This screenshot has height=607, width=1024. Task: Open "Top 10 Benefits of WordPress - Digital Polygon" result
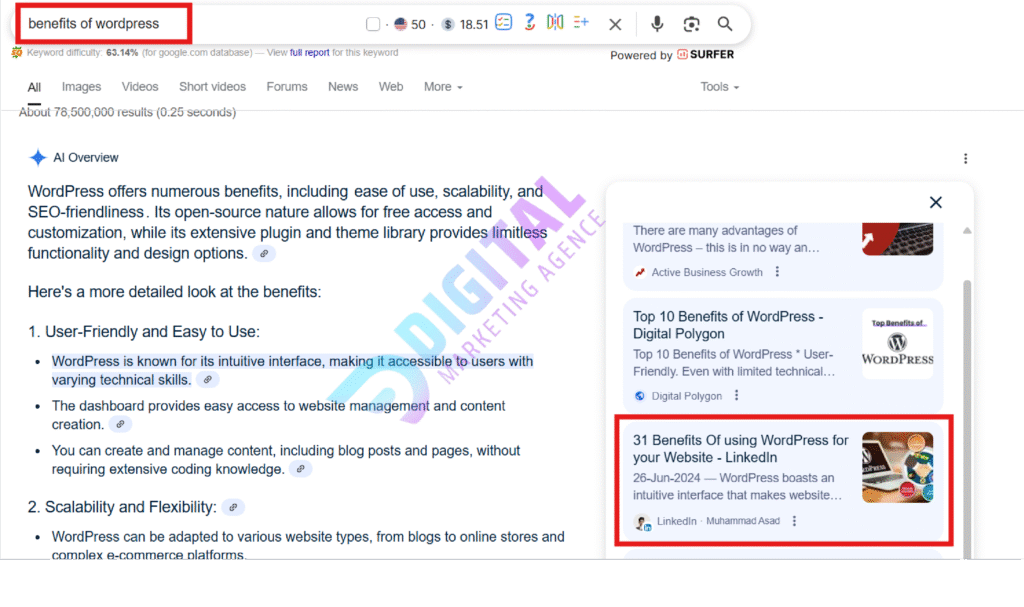click(728, 325)
